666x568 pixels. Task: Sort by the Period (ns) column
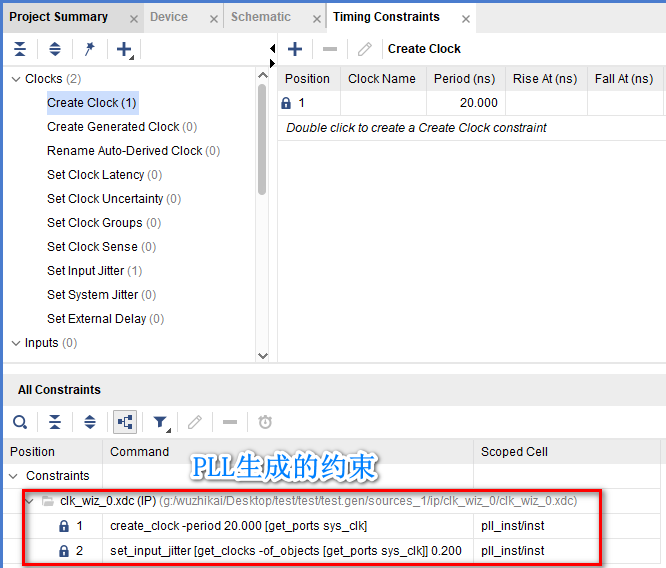tap(466, 79)
